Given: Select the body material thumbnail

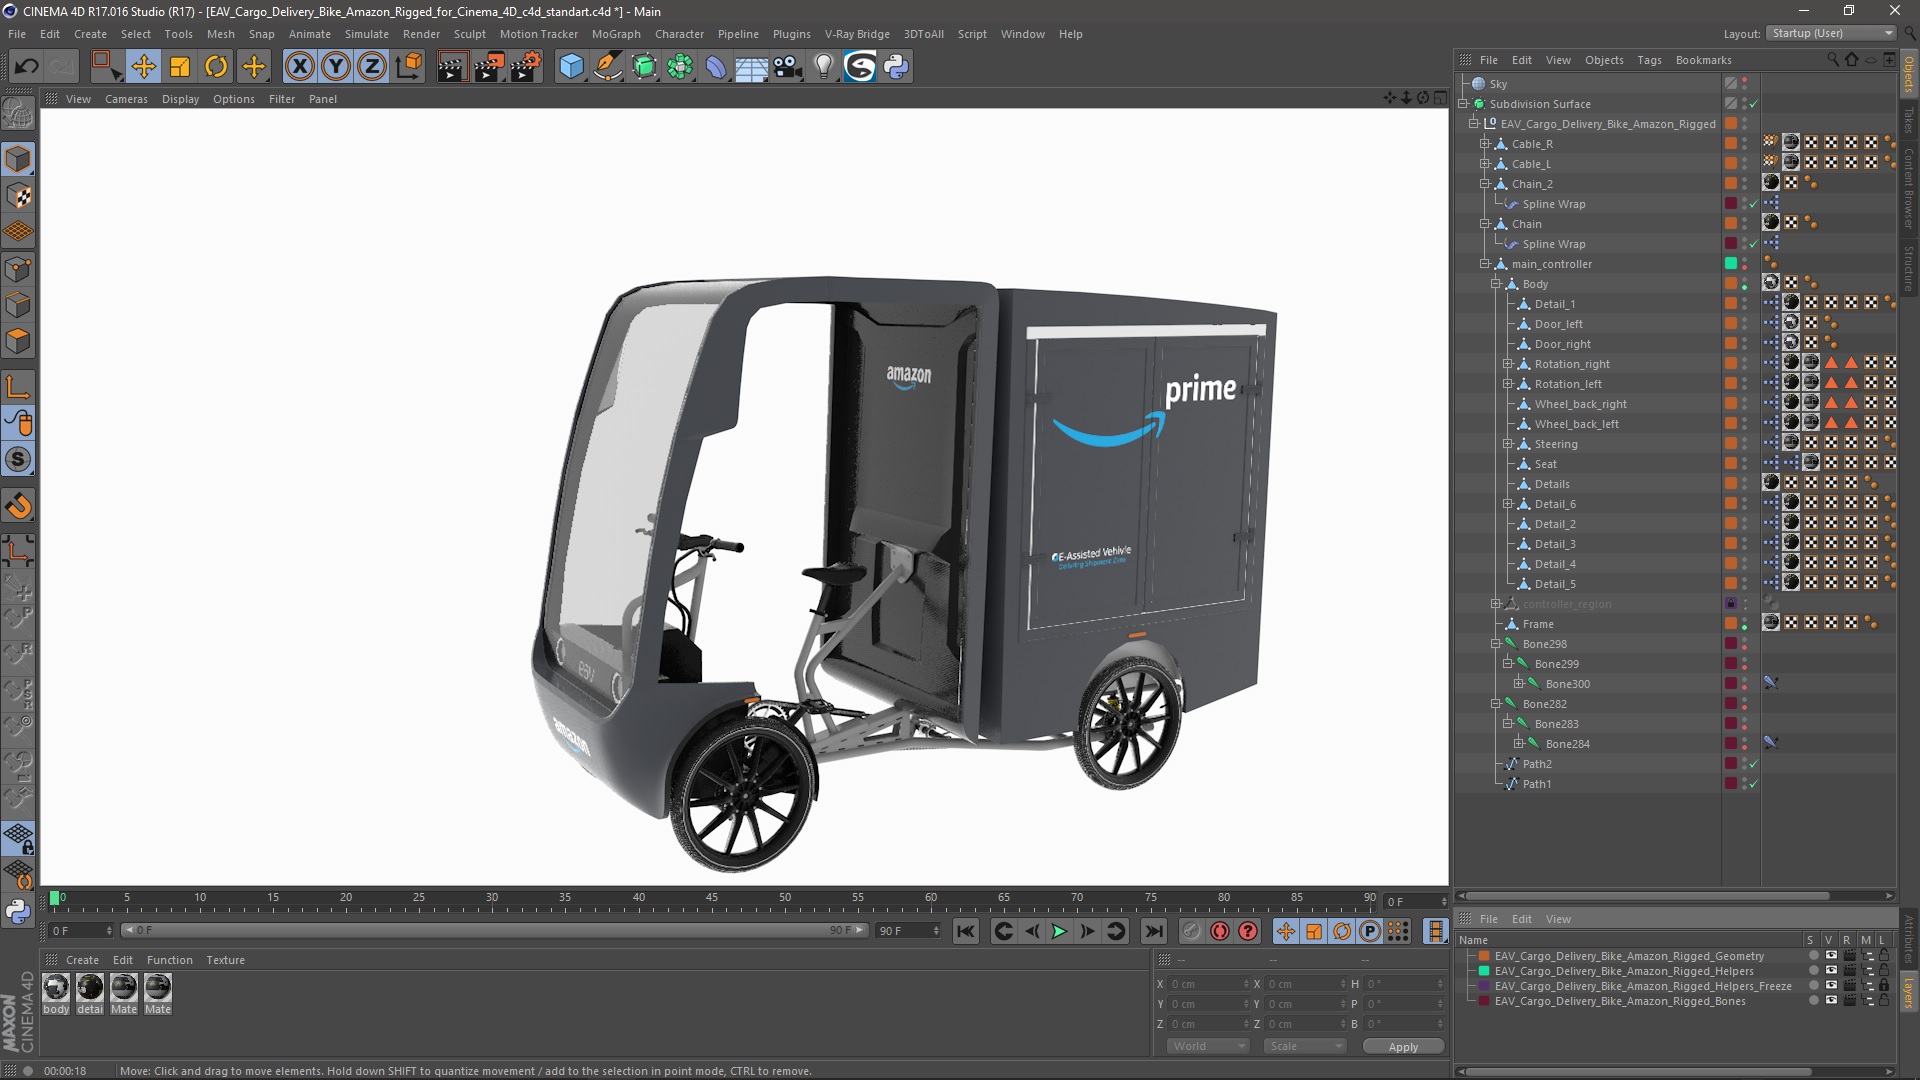Looking at the screenshot, I should 56,988.
